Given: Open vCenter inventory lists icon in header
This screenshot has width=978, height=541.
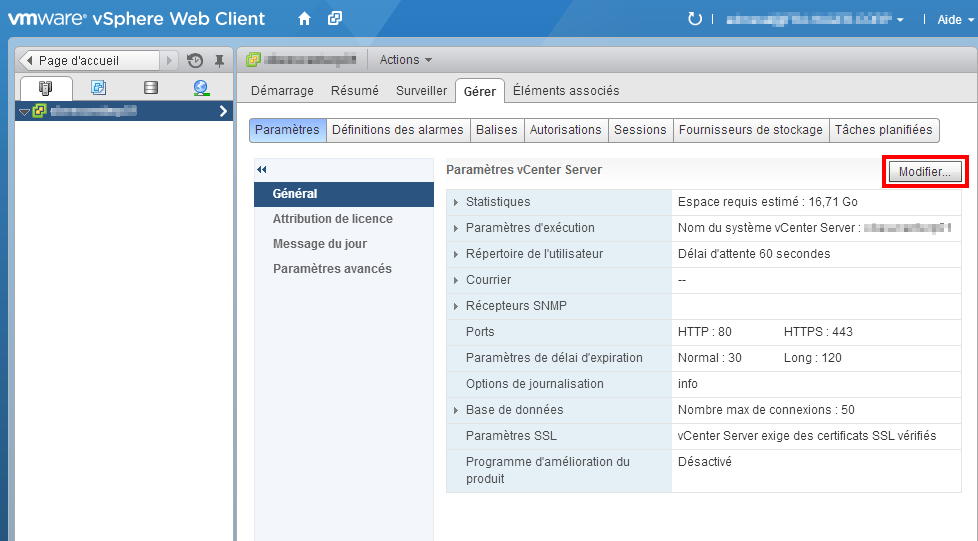Looking at the screenshot, I should click(x=335, y=19).
